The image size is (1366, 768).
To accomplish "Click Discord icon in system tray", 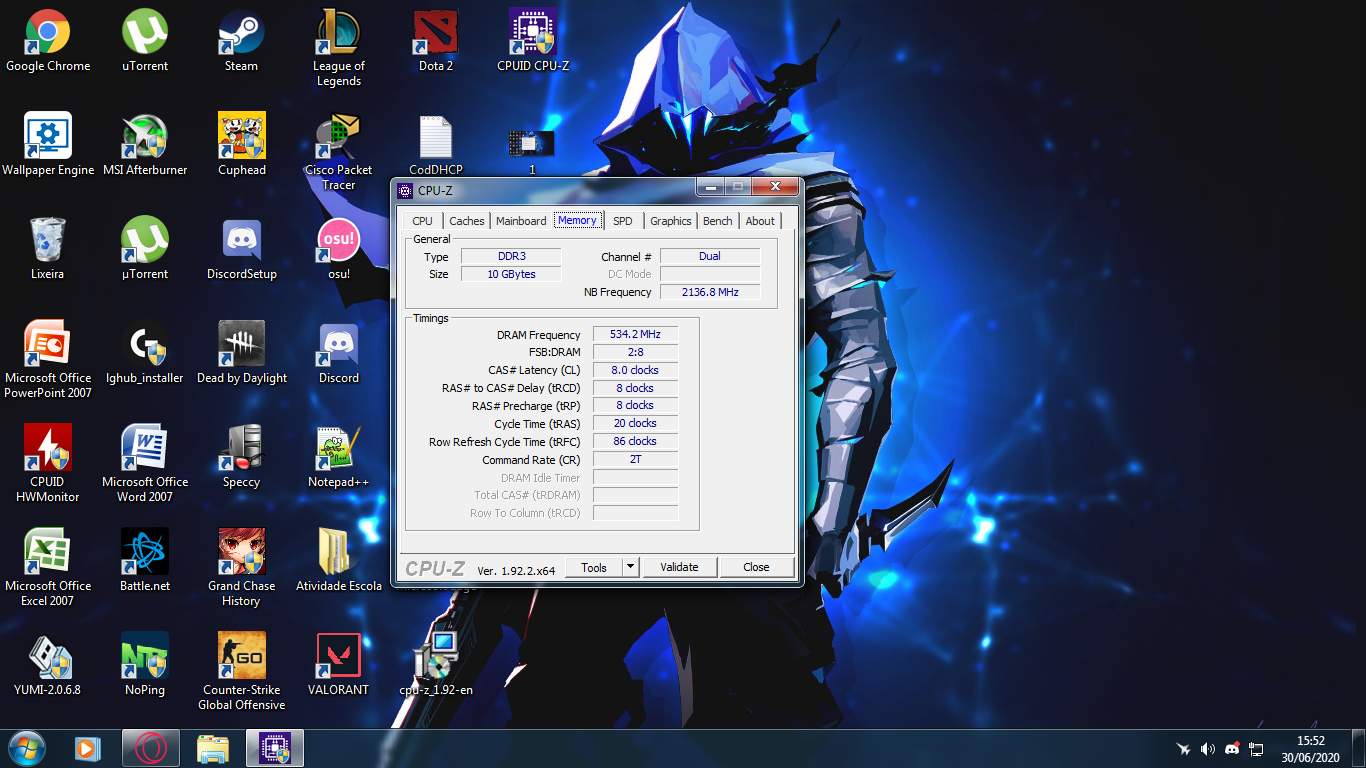I will pos(1232,749).
